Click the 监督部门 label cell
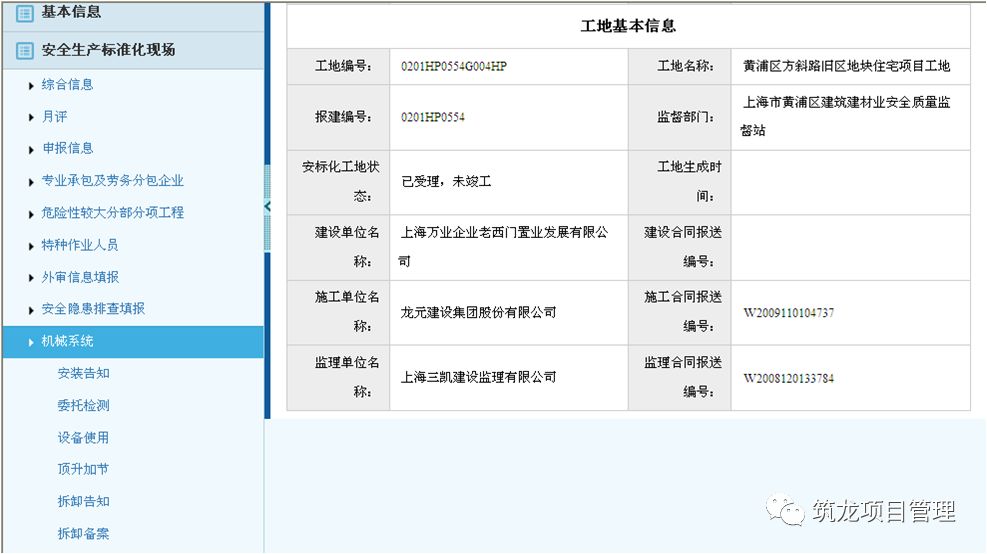Image resolution: width=987 pixels, height=554 pixels. (x=680, y=117)
